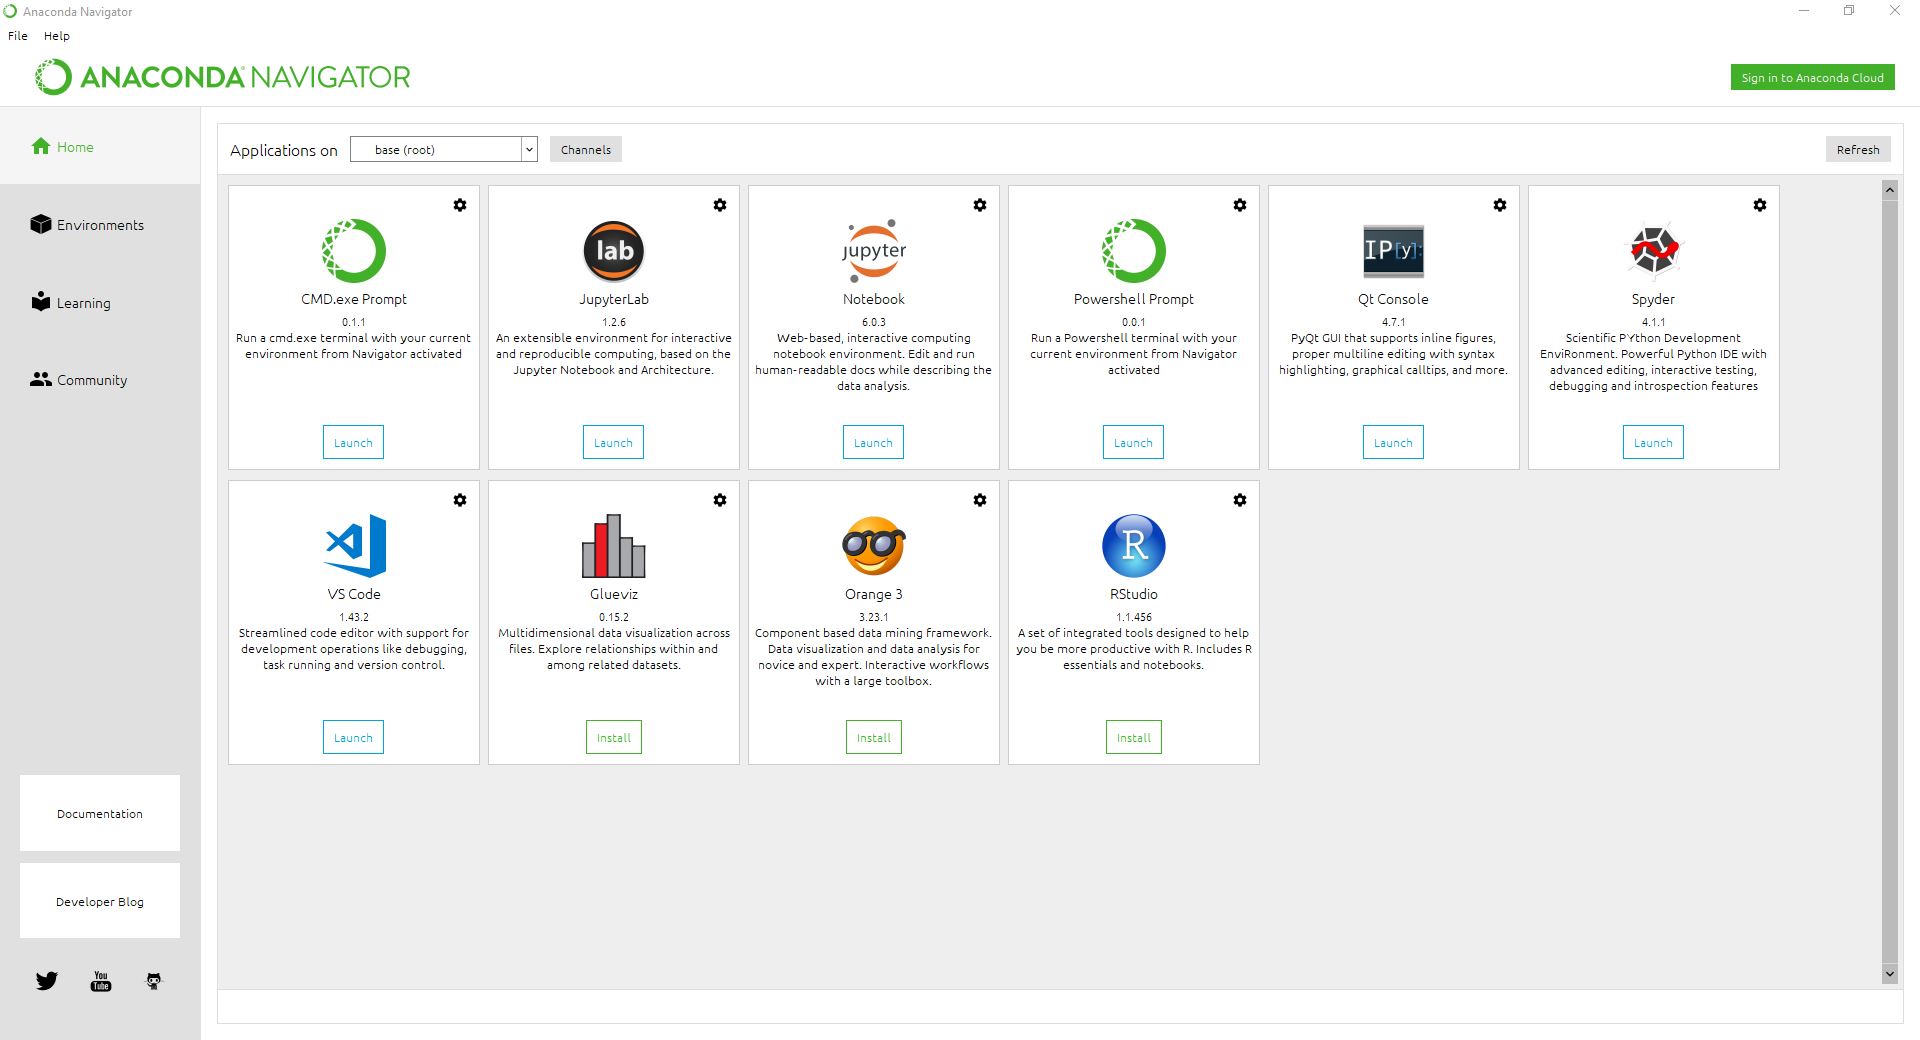Screen dimensions: 1920x1040
Task: Open the Help menu
Action: (57, 35)
